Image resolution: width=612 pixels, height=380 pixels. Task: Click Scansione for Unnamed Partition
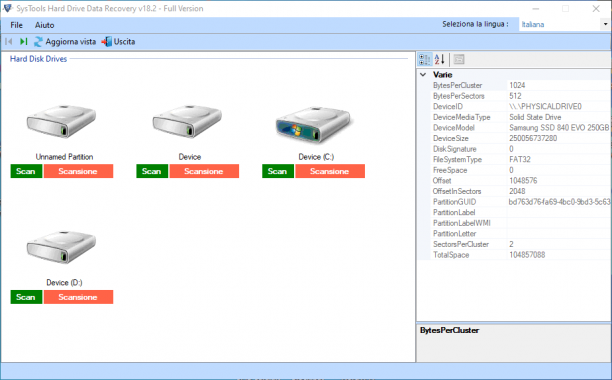click(78, 171)
